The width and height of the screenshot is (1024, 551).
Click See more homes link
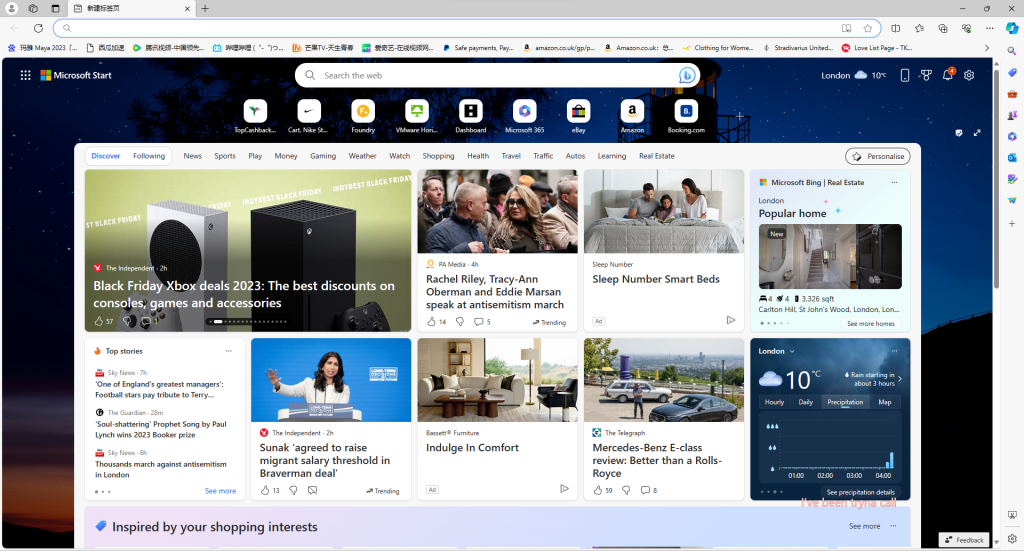871,324
